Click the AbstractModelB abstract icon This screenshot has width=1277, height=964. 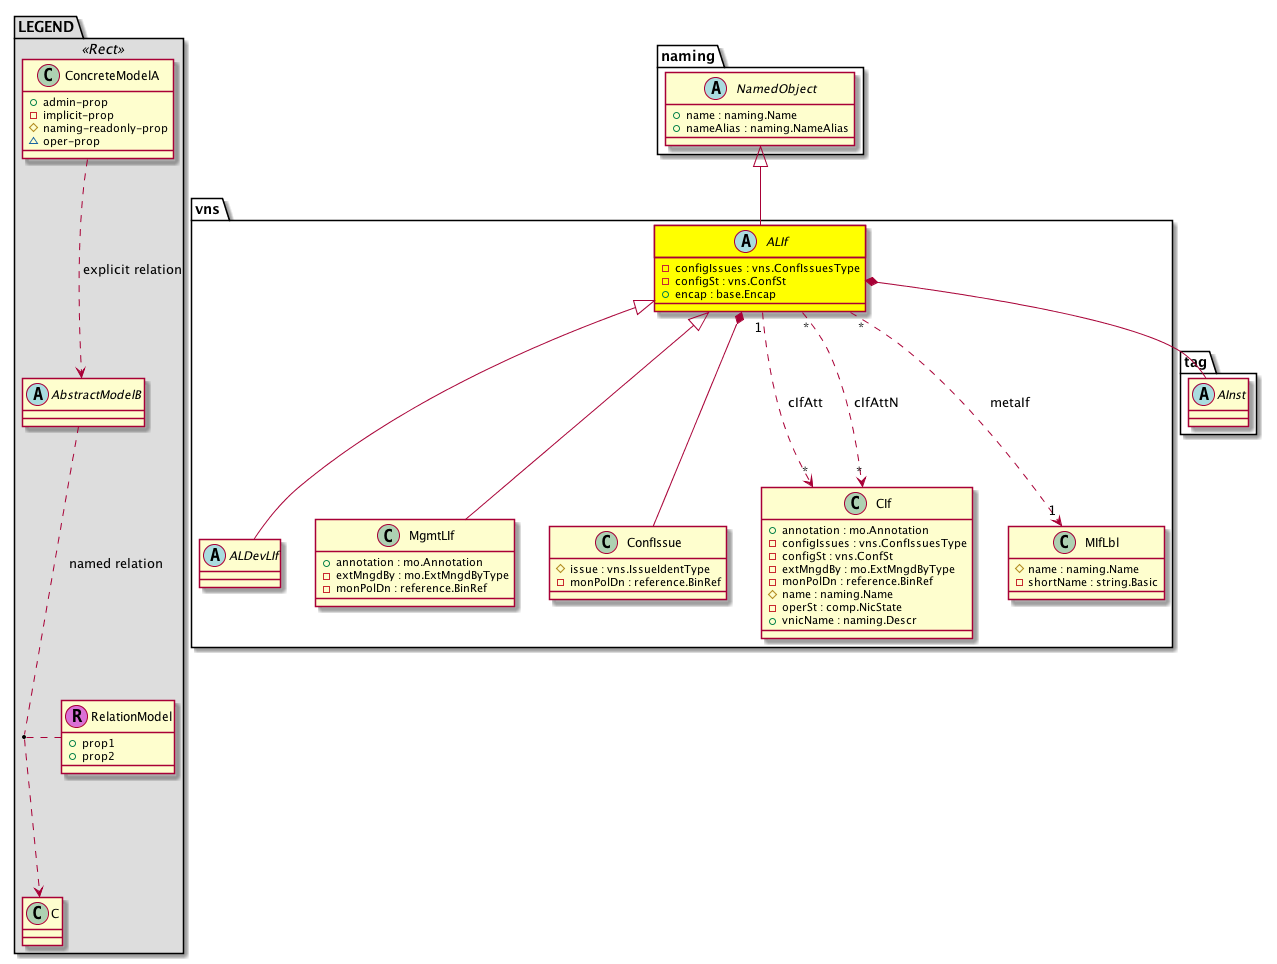pos(38,394)
